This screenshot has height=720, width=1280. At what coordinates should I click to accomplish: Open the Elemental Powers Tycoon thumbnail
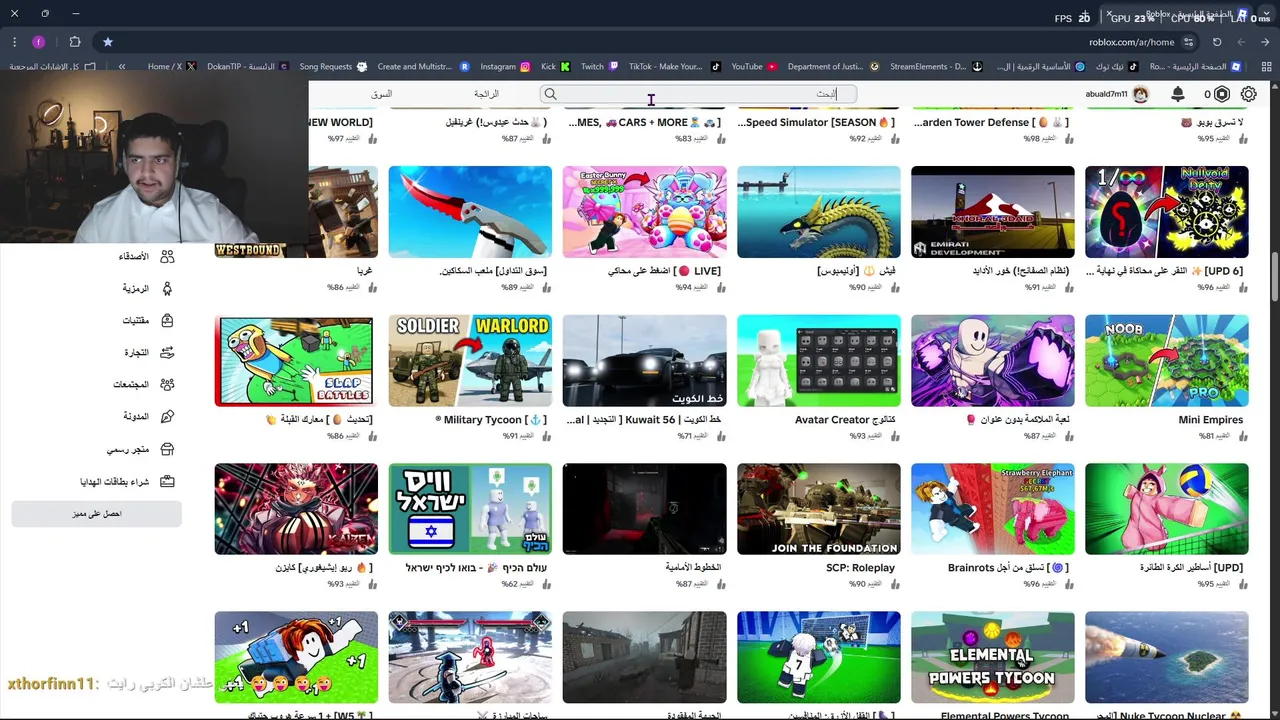coord(993,658)
